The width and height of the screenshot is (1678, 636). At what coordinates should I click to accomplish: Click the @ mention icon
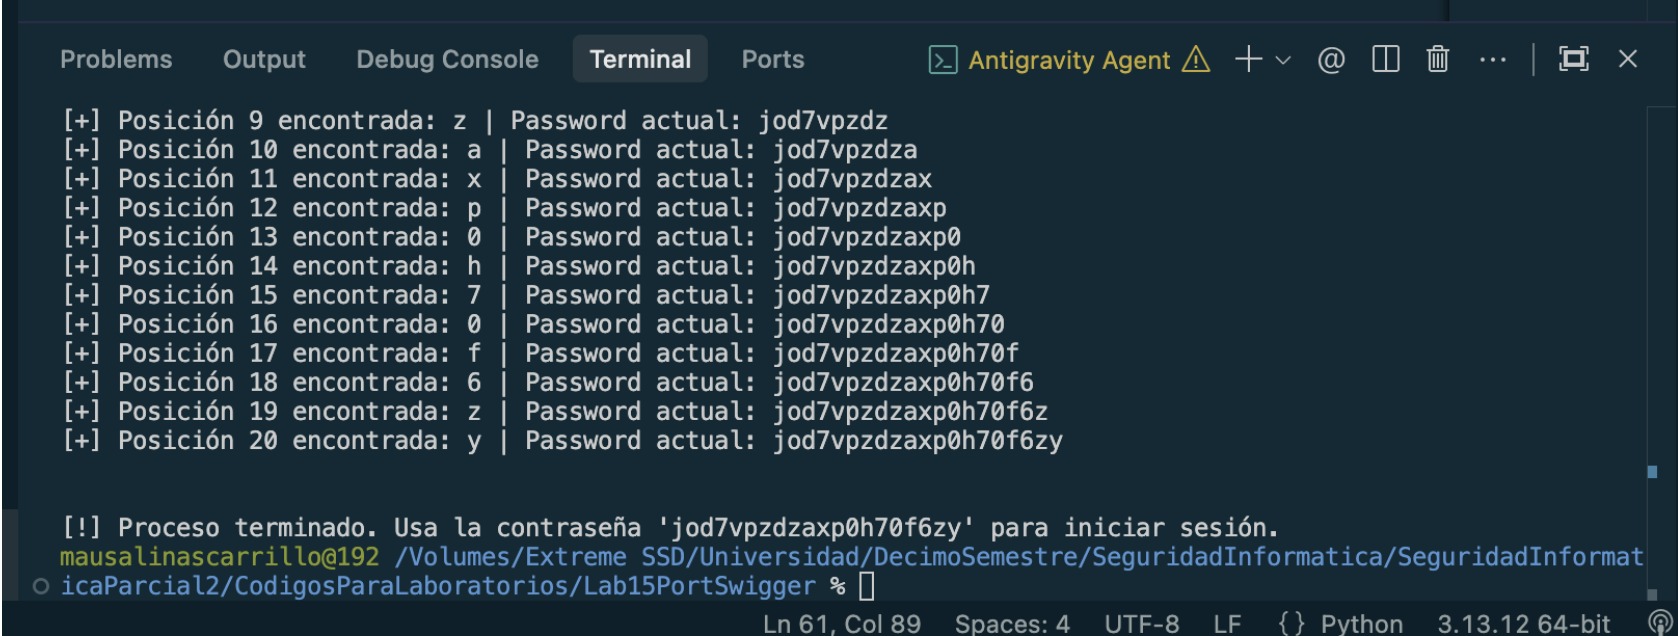pyautogui.click(x=1331, y=60)
